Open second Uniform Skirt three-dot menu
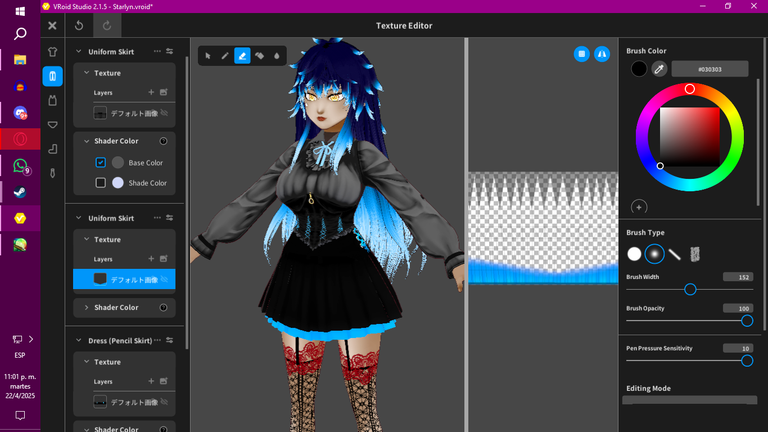Viewport: 768px width, 432px height. click(157, 218)
